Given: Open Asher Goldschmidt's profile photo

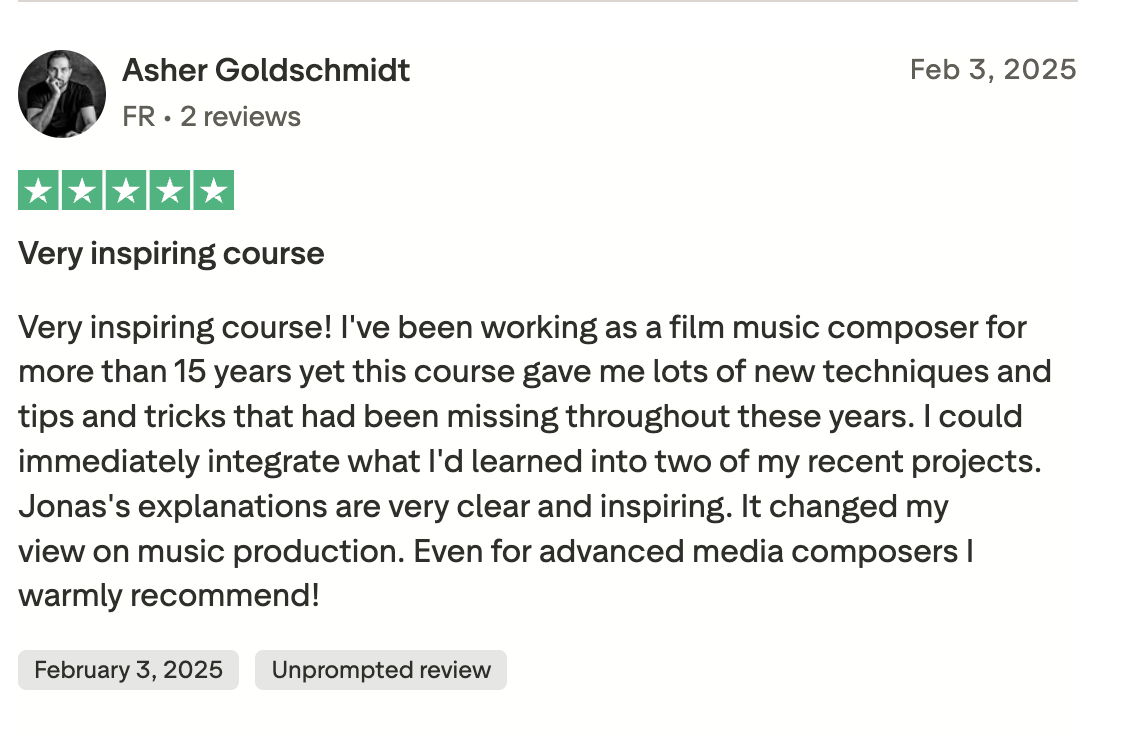Looking at the screenshot, I should 62,94.
